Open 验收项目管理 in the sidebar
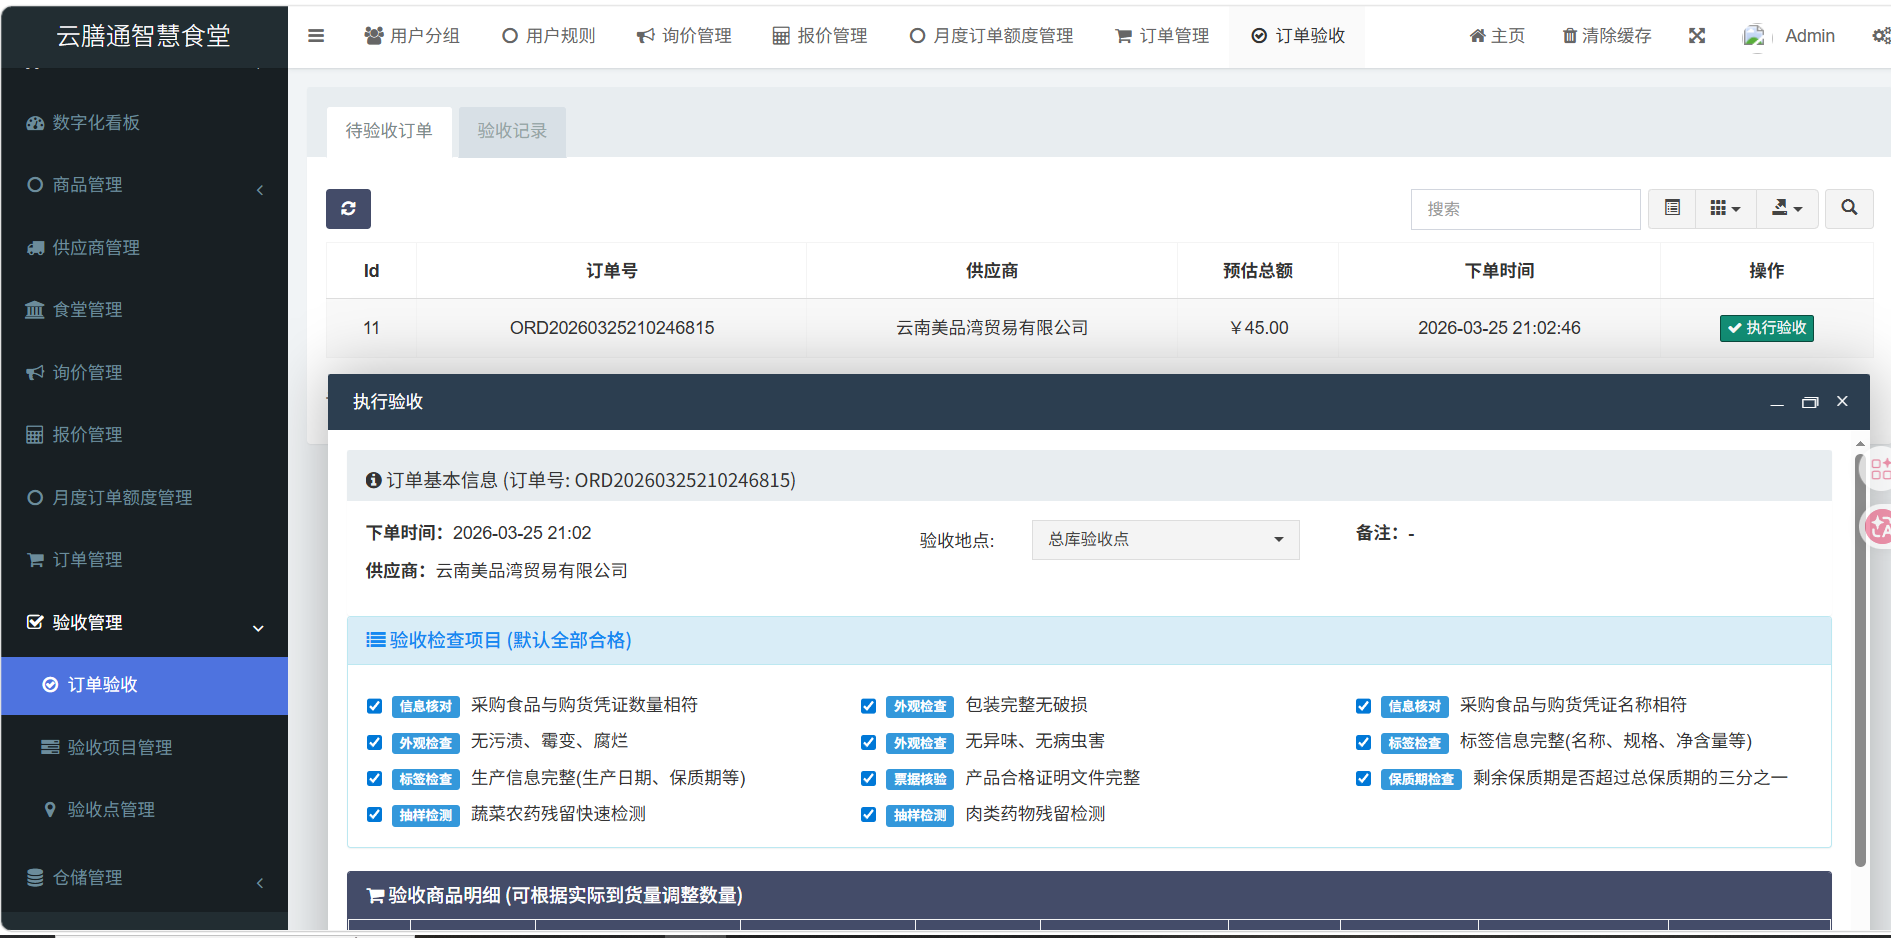Screen dimensions: 1891x938 click(x=119, y=748)
